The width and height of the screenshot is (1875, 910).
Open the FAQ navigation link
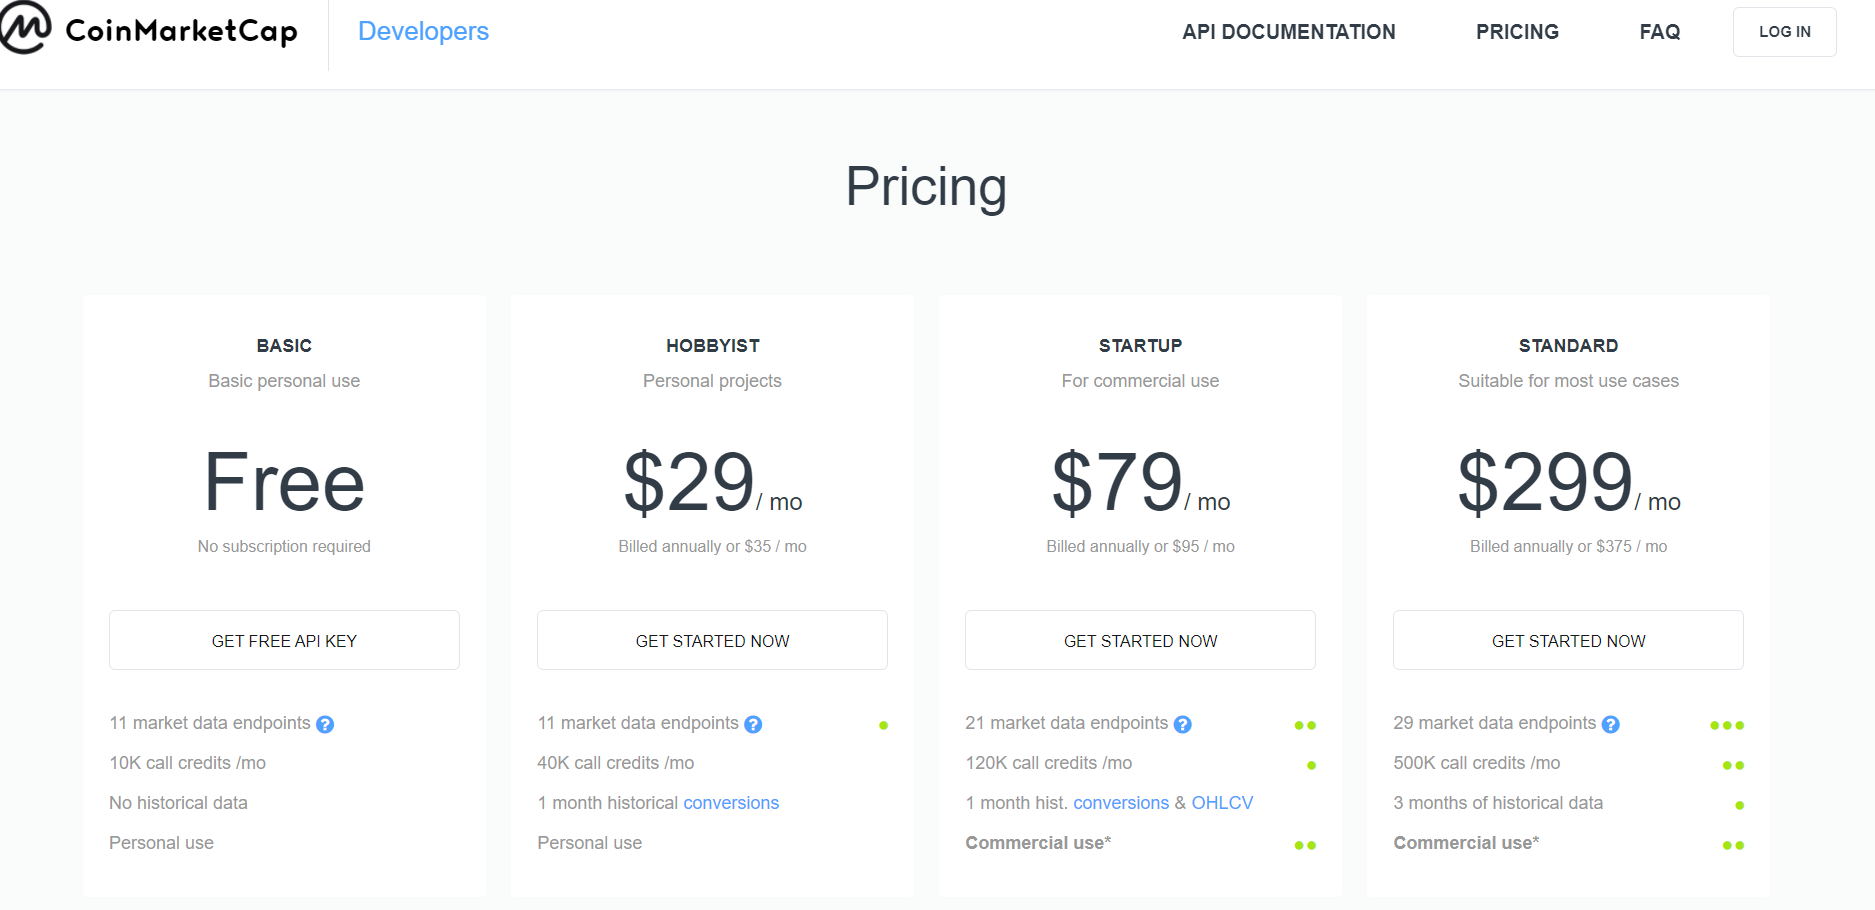point(1659,32)
